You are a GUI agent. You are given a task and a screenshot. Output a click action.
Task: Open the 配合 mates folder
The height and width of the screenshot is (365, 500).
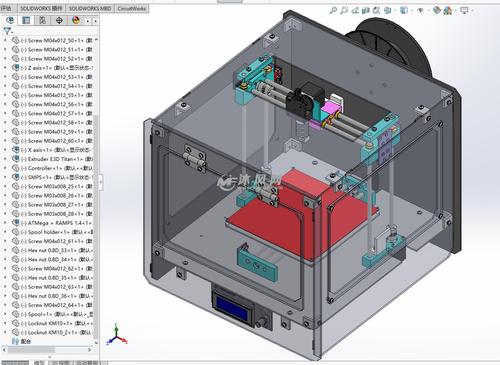click(x=21, y=341)
